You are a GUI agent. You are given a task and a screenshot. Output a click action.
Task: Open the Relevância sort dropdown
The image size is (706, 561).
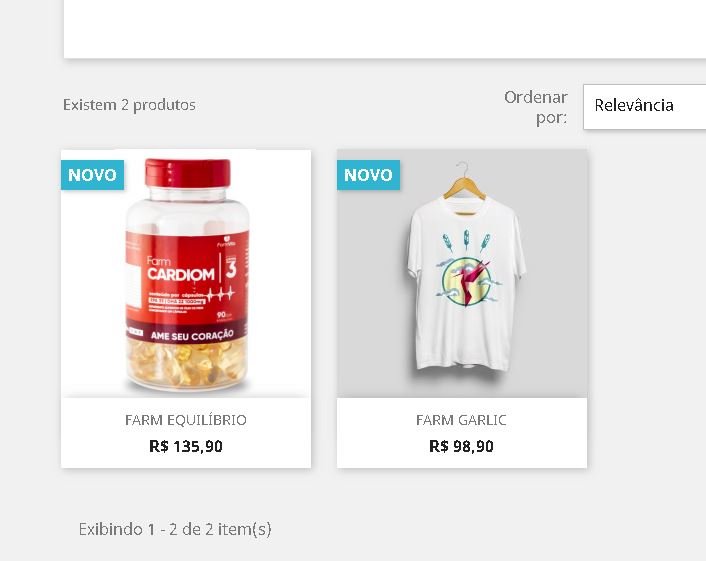click(x=645, y=107)
